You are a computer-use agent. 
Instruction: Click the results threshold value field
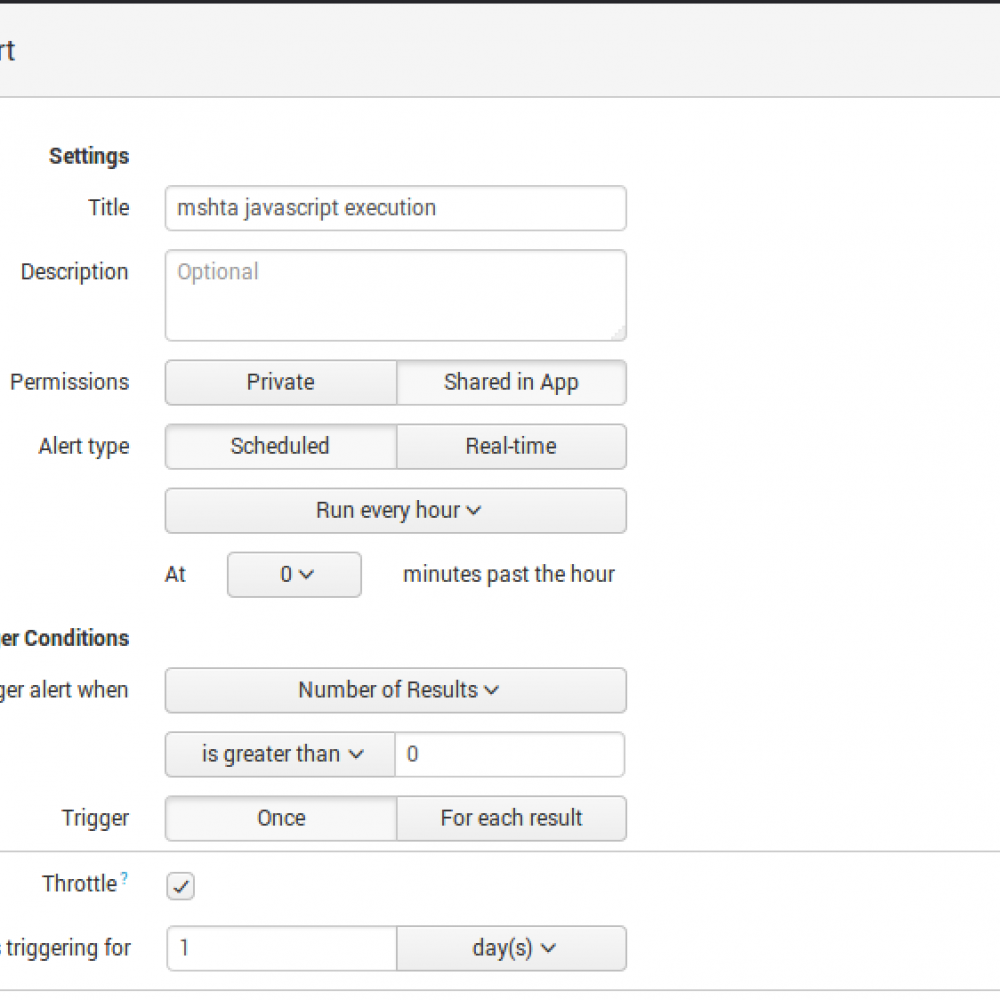pos(510,755)
